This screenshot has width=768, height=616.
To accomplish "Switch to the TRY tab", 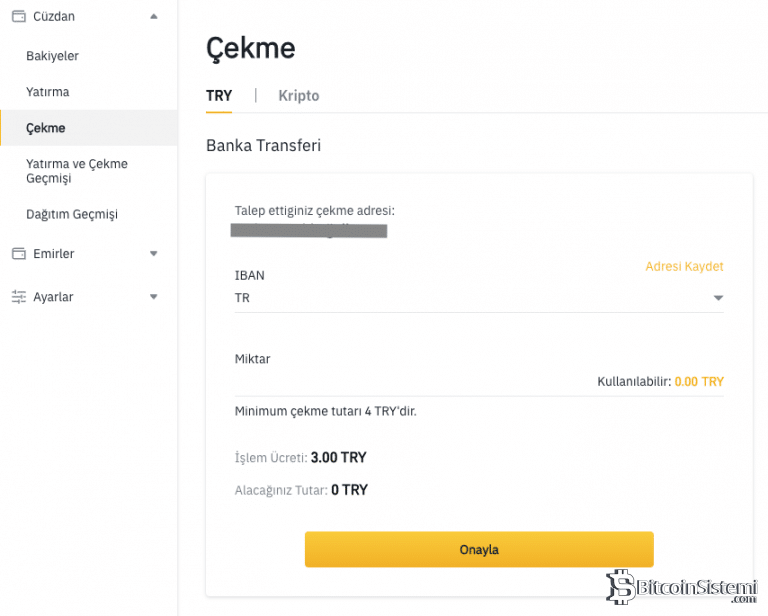I will [219, 96].
